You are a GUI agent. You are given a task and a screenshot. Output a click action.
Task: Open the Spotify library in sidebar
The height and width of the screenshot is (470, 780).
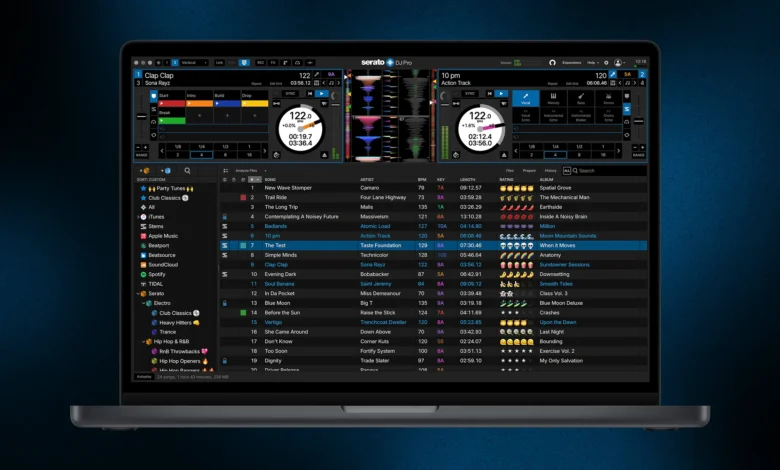(153, 274)
